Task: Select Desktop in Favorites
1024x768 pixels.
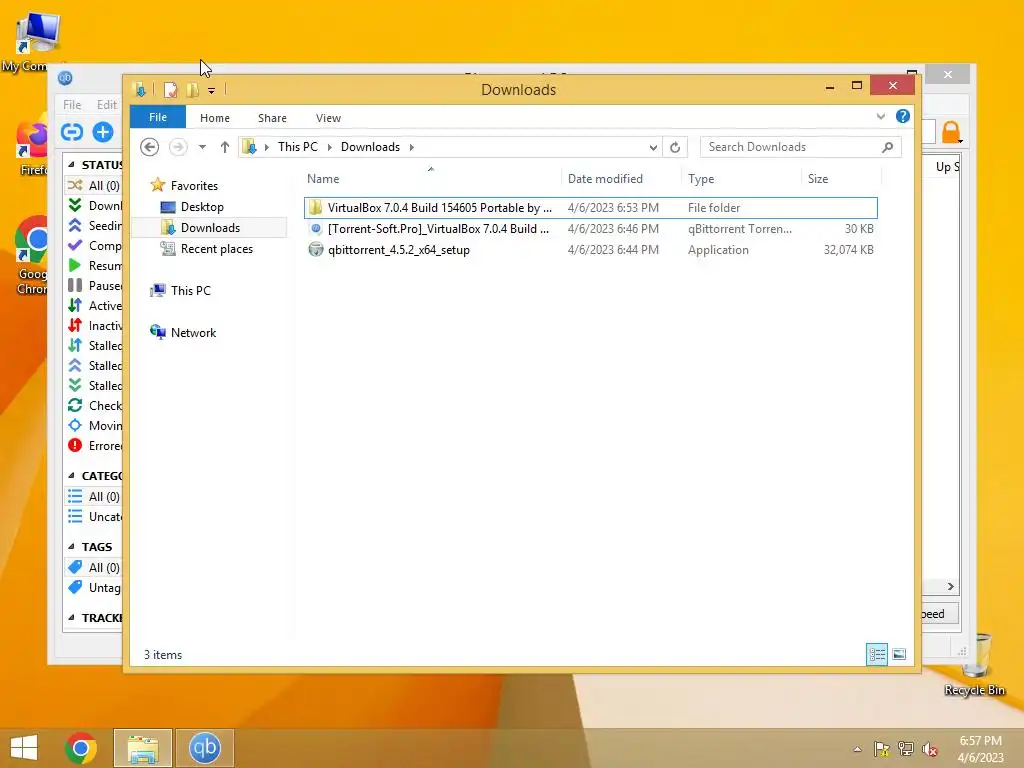Action: point(202,207)
